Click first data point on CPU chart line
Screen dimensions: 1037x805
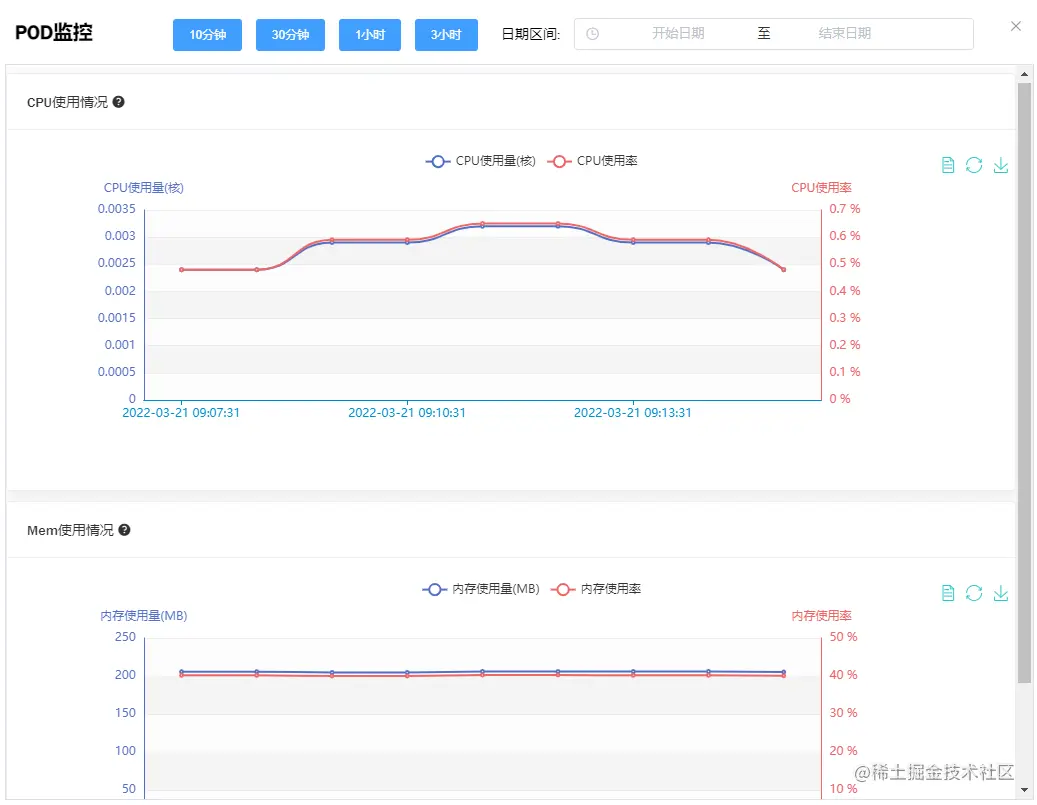pyautogui.click(x=182, y=270)
